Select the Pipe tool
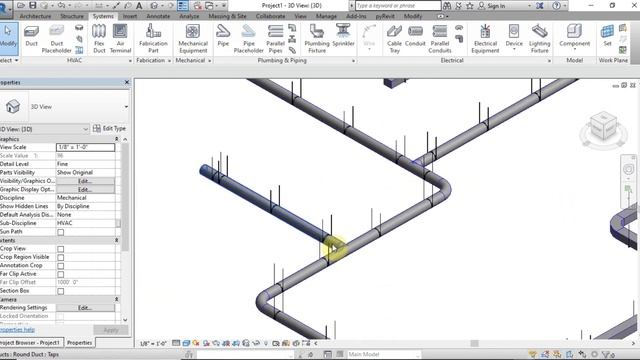The image size is (640, 360). click(223, 36)
